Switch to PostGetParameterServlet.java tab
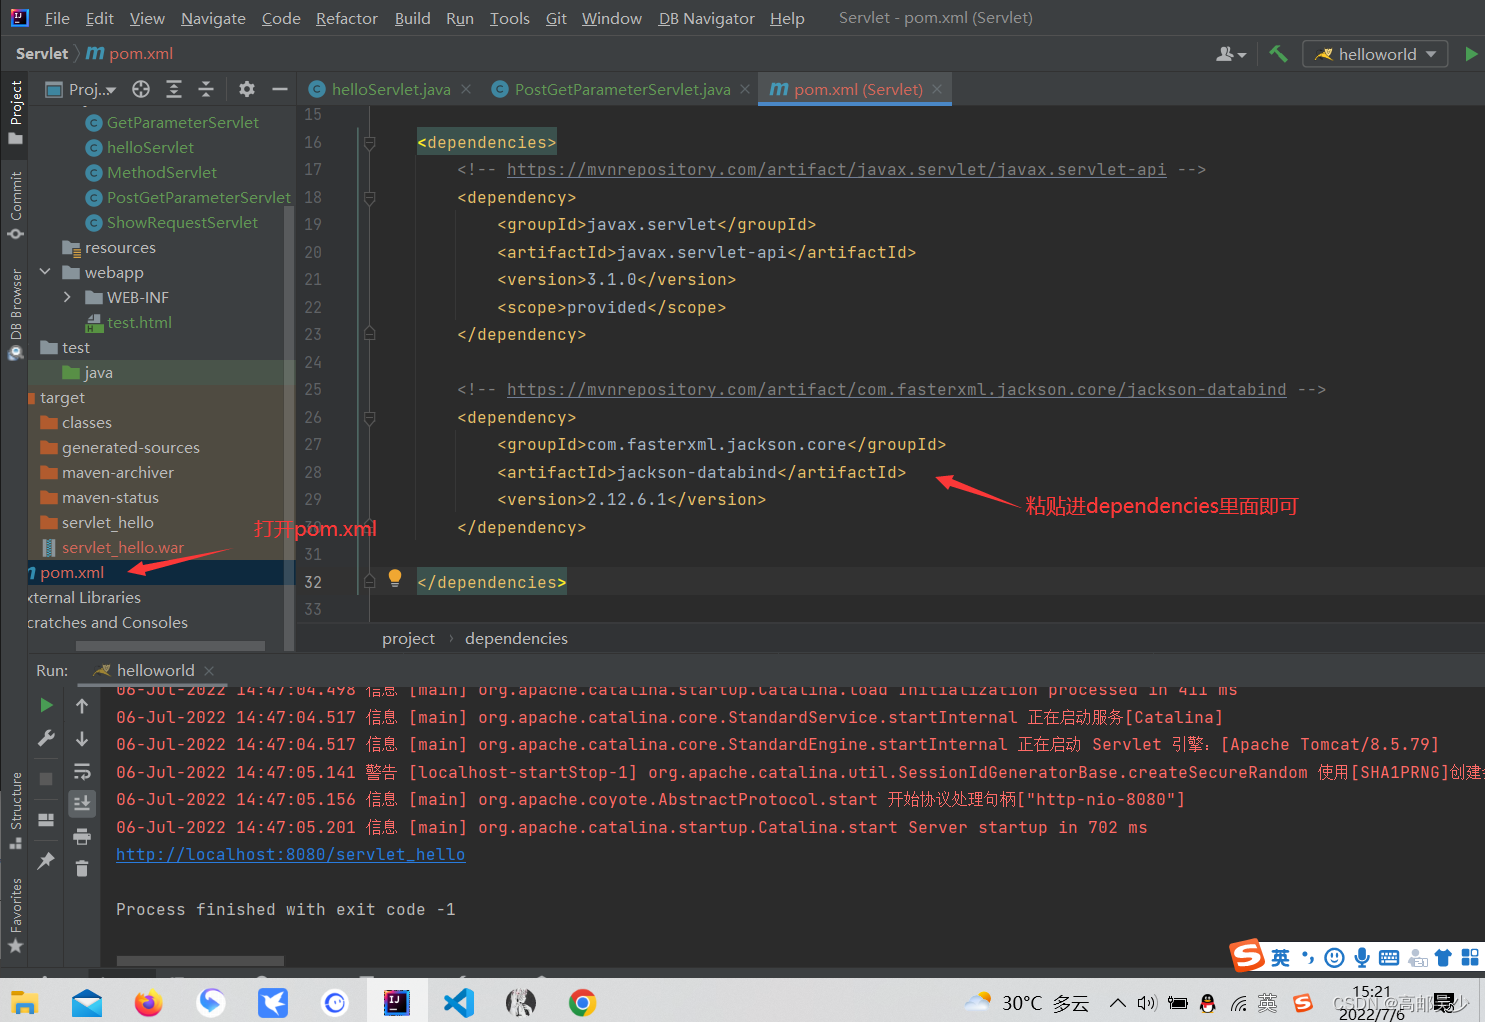 pyautogui.click(x=622, y=89)
